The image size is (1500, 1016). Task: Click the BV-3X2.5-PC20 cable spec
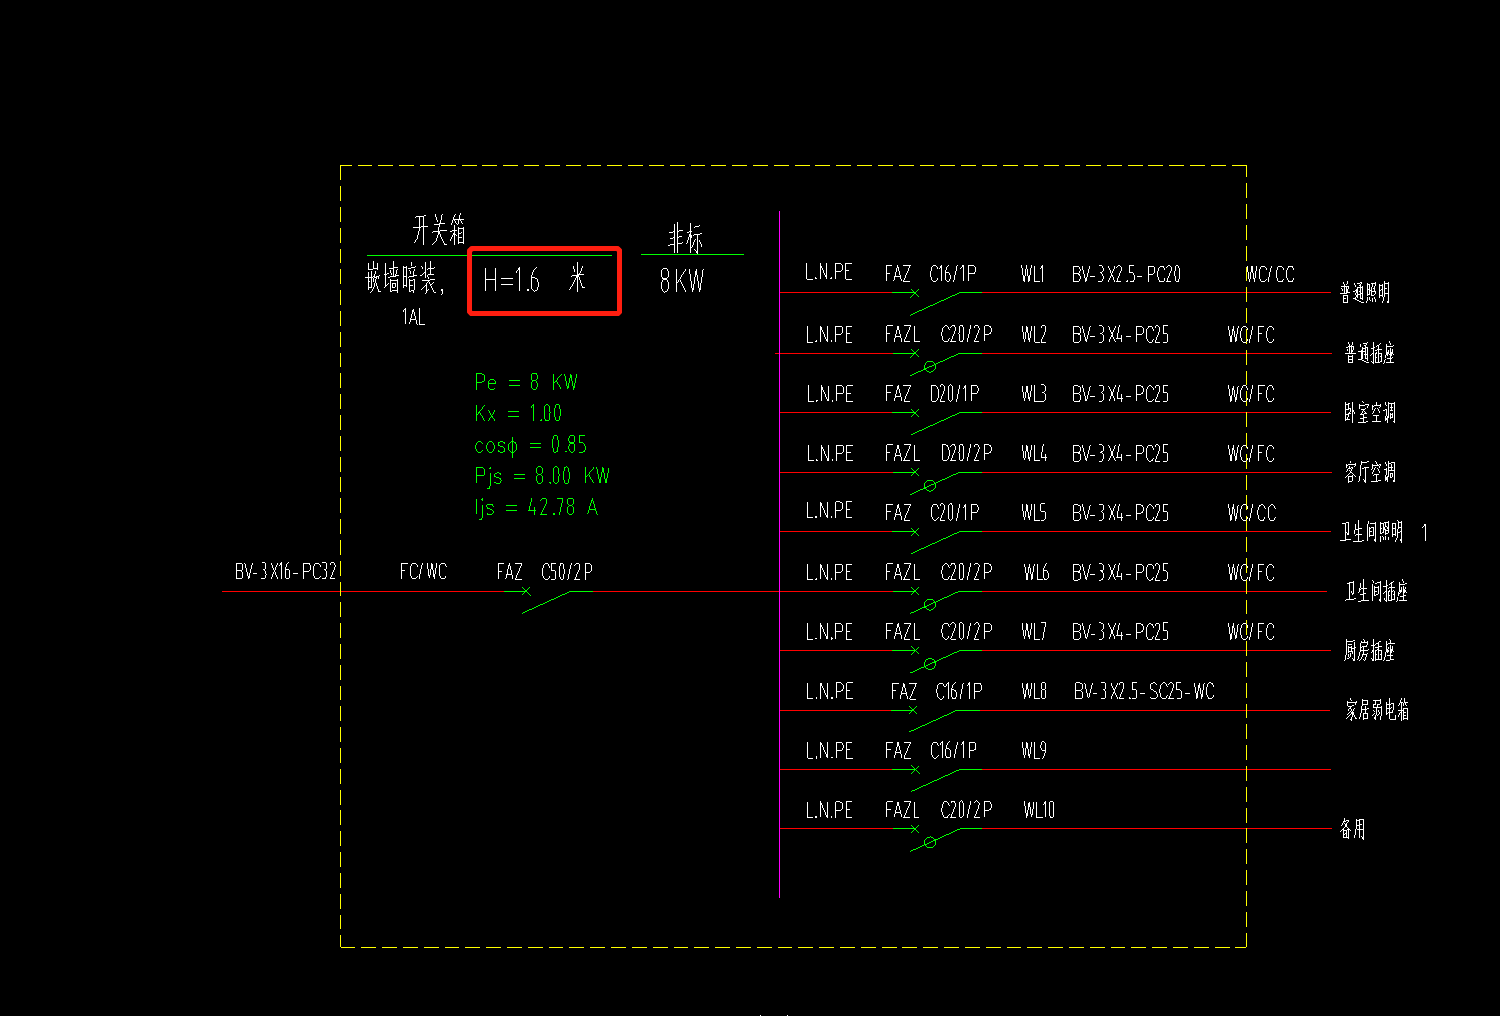click(x=1126, y=274)
